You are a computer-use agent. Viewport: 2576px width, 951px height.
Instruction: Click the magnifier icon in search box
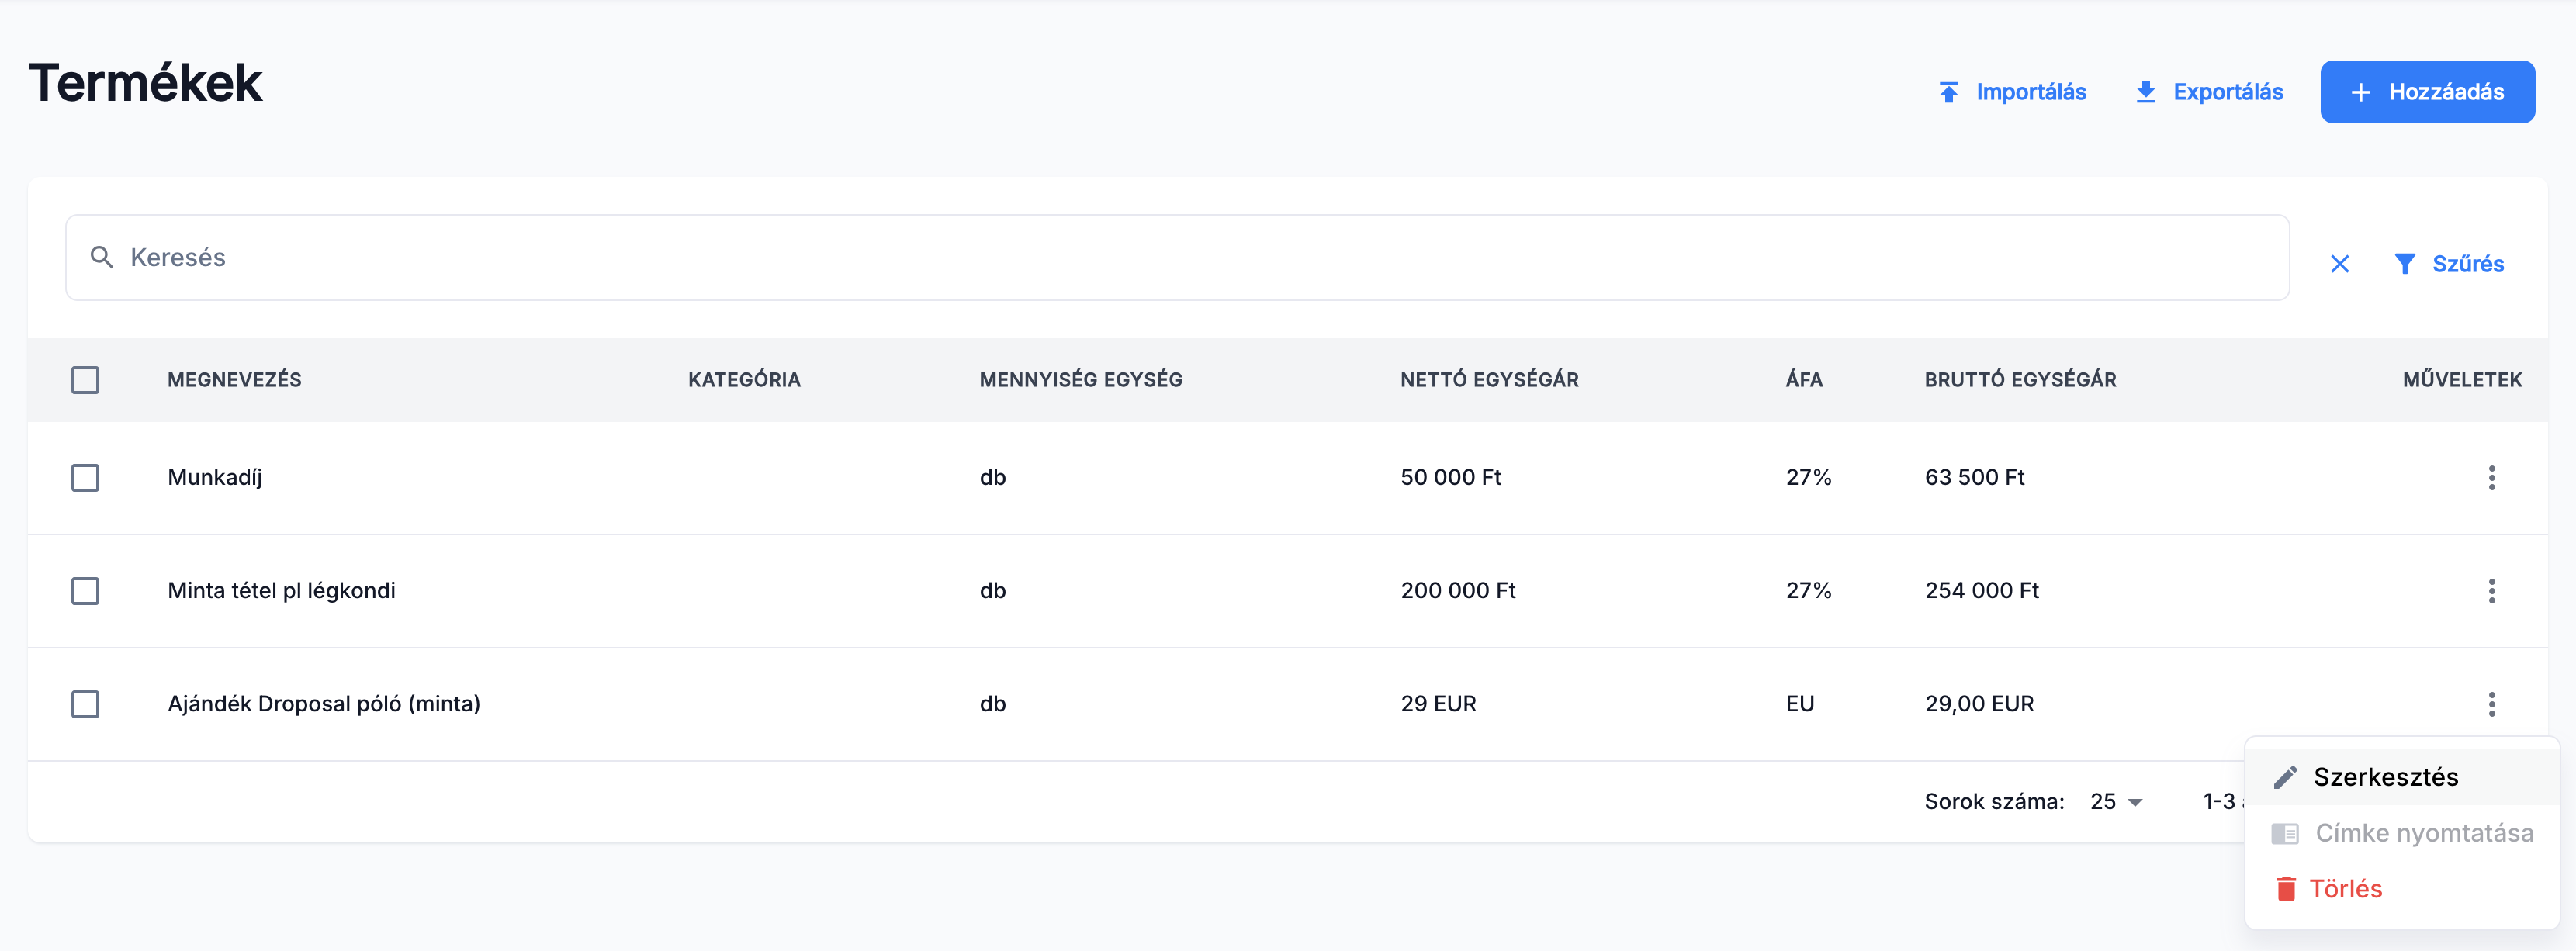click(101, 258)
